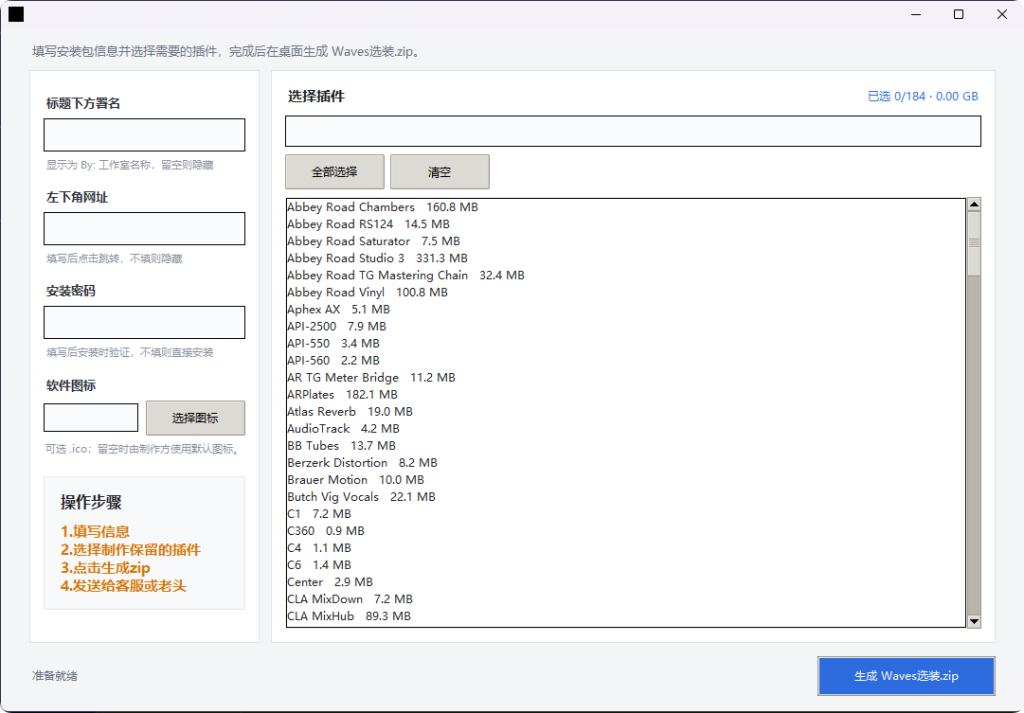Screen dimensions: 1024x713
Task: Focus the plugin search box under 选择插件
Action: pos(633,131)
